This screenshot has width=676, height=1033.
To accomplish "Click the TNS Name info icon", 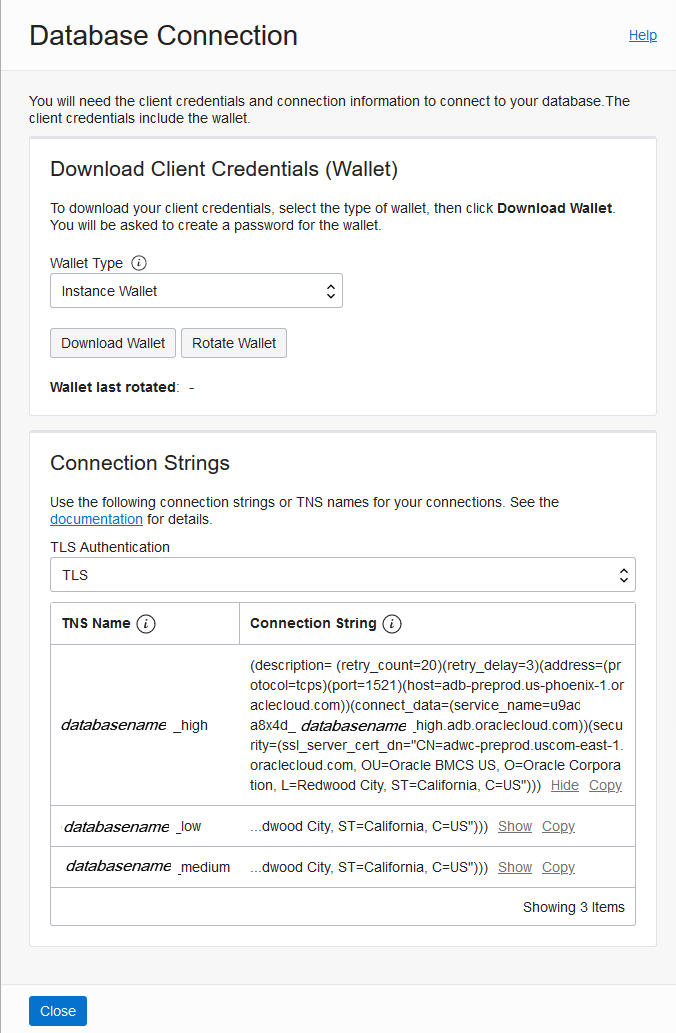I will click(146, 623).
